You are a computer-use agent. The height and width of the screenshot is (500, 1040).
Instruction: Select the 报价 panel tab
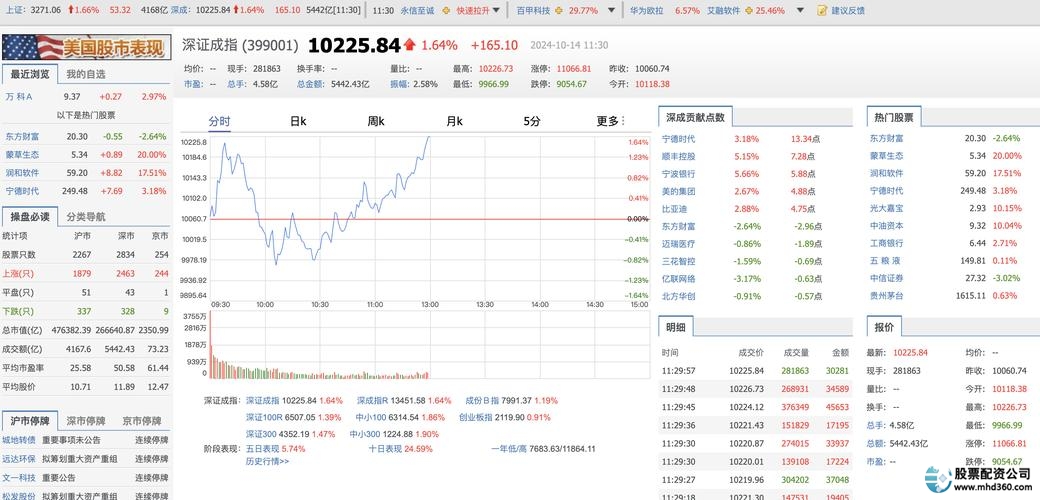tap(884, 327)
